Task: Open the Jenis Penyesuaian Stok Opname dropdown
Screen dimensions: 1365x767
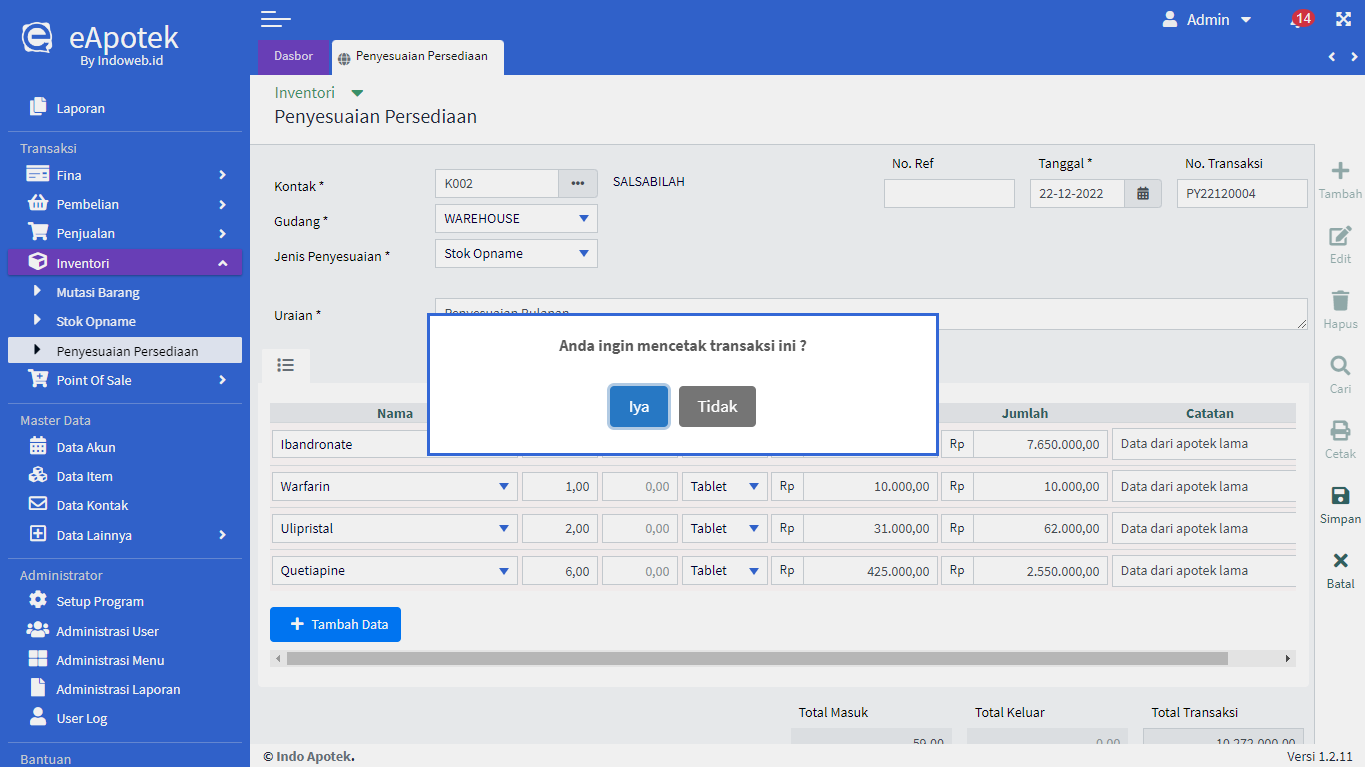Action: click(x=516, y=254)
